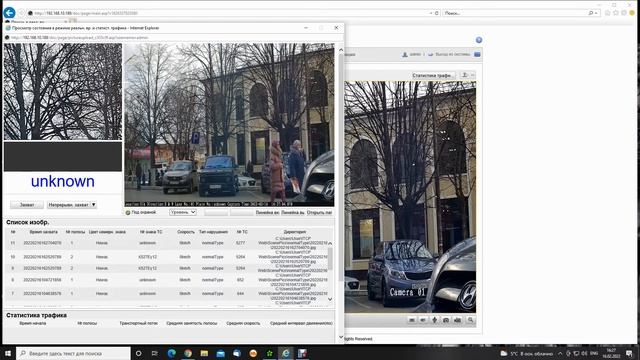Click the upload icon next to traffic statistics button
This screenshot has height=360, width=640.
464,75
